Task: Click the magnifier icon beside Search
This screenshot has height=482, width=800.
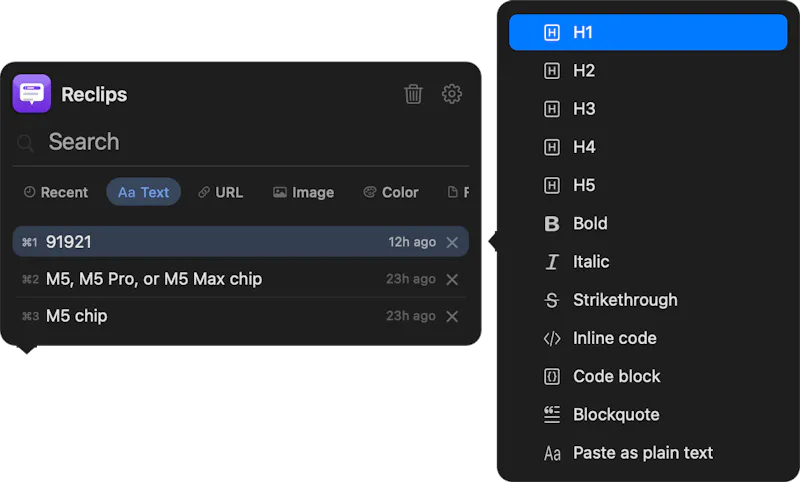Action: 25,143
